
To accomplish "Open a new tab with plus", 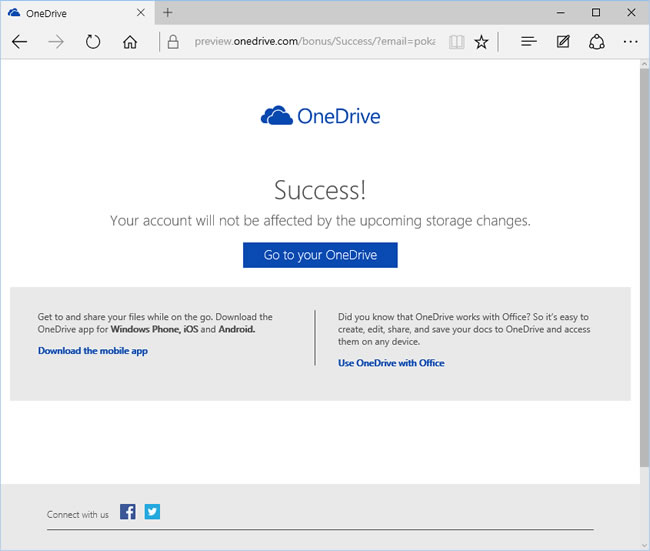I will point(167,12).
